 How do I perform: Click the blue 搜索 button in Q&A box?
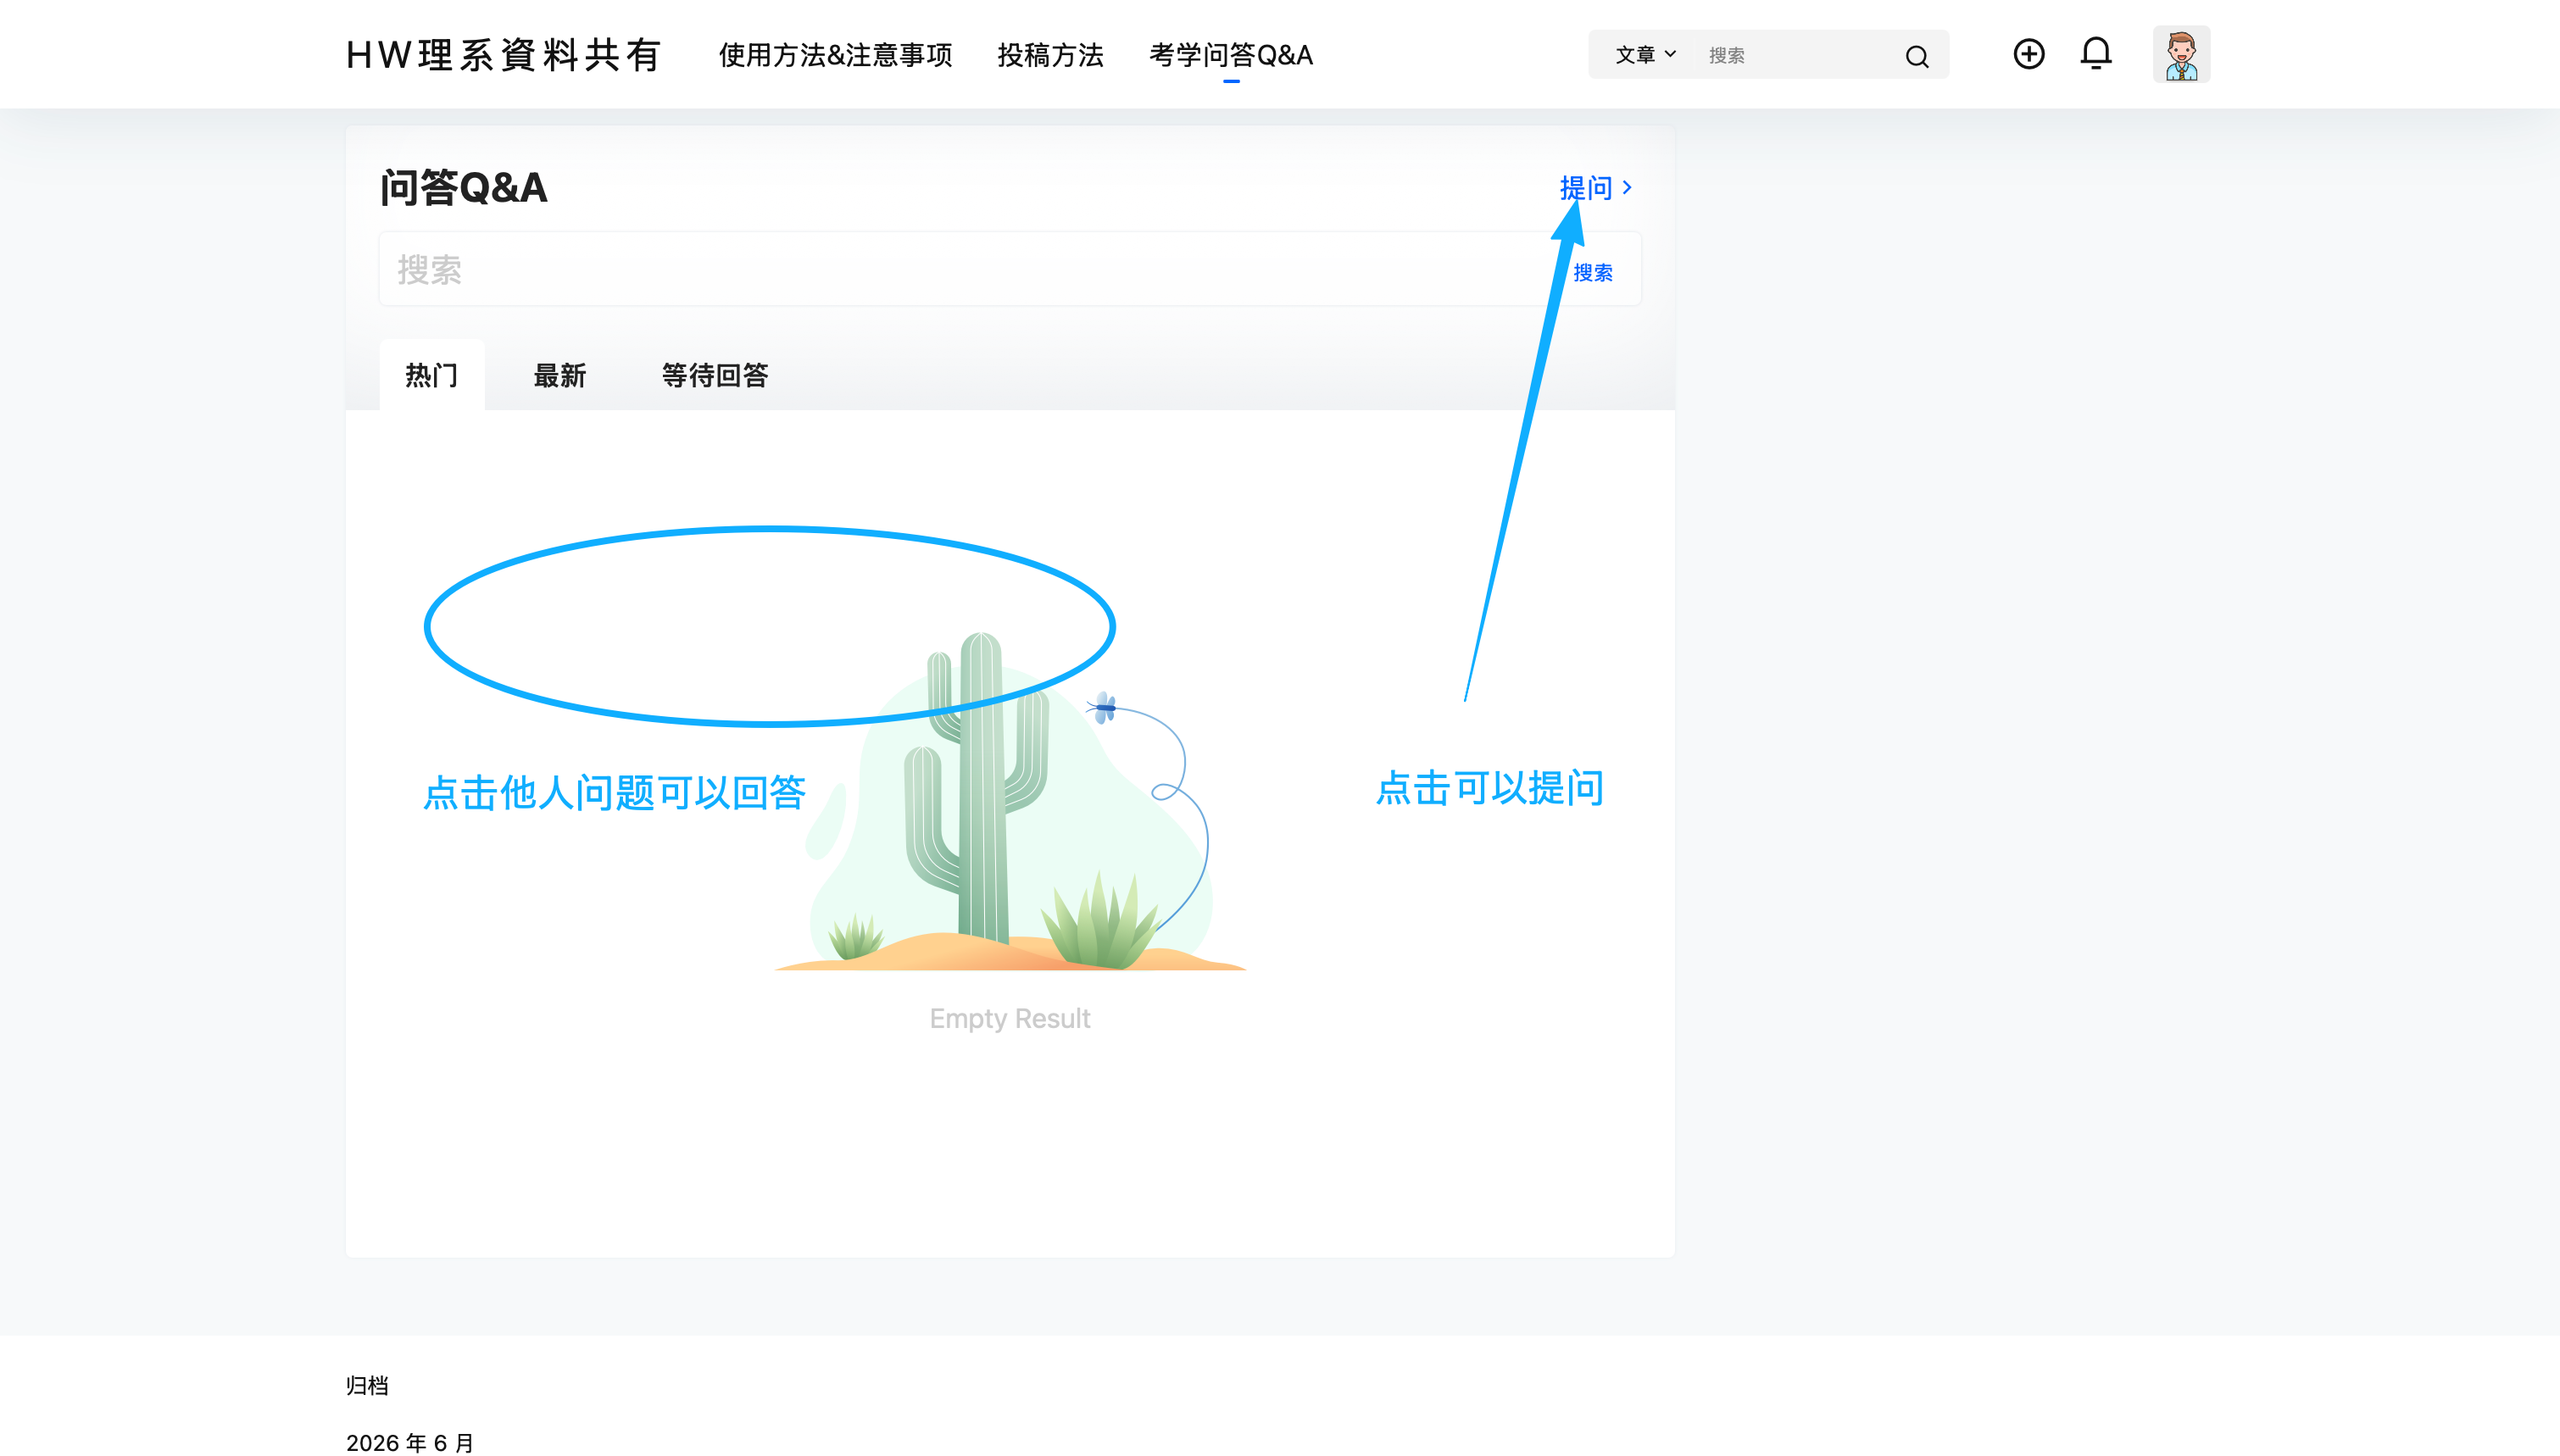click(1593, 272)
